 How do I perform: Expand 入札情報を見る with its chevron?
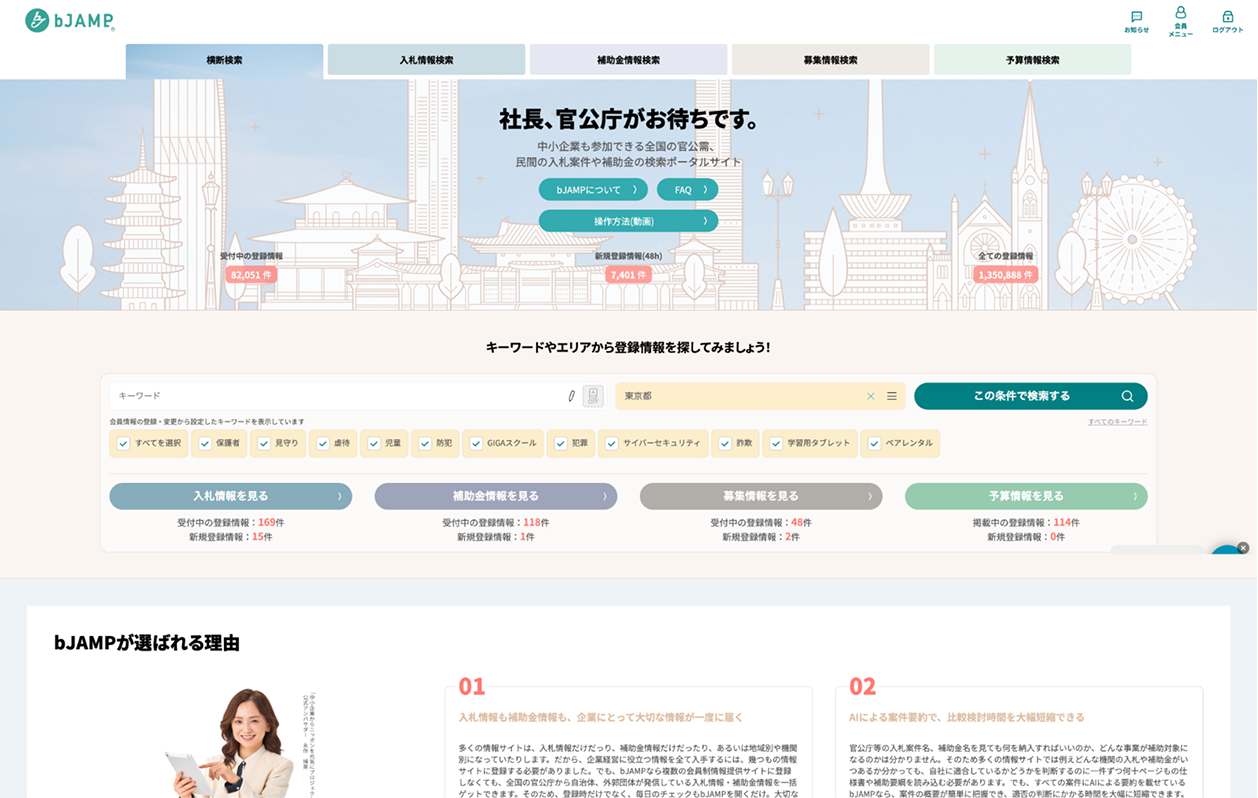click(x=339, y=496)
